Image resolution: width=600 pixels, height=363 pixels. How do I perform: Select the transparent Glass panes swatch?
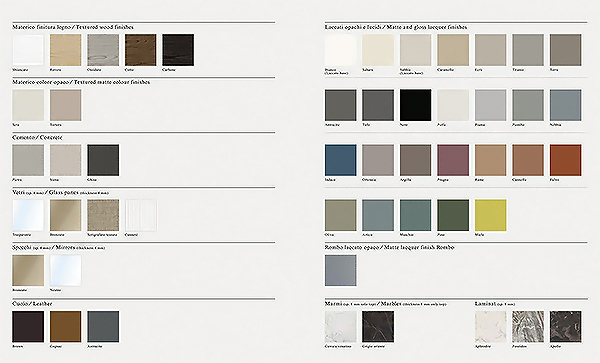coord(28,215)
